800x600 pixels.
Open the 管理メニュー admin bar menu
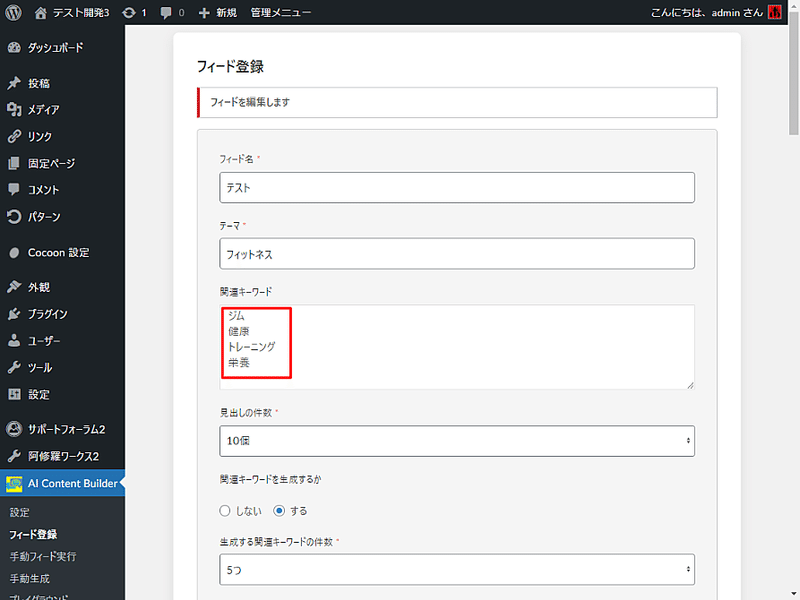point(281,13)
